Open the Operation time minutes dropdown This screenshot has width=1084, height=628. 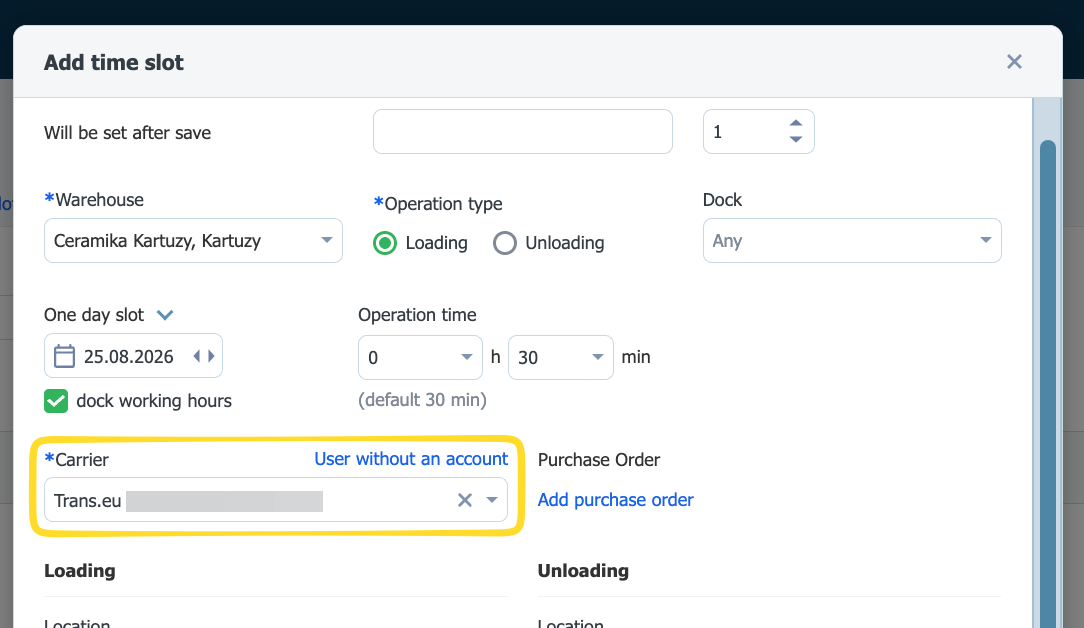click(x=561, y=358)
